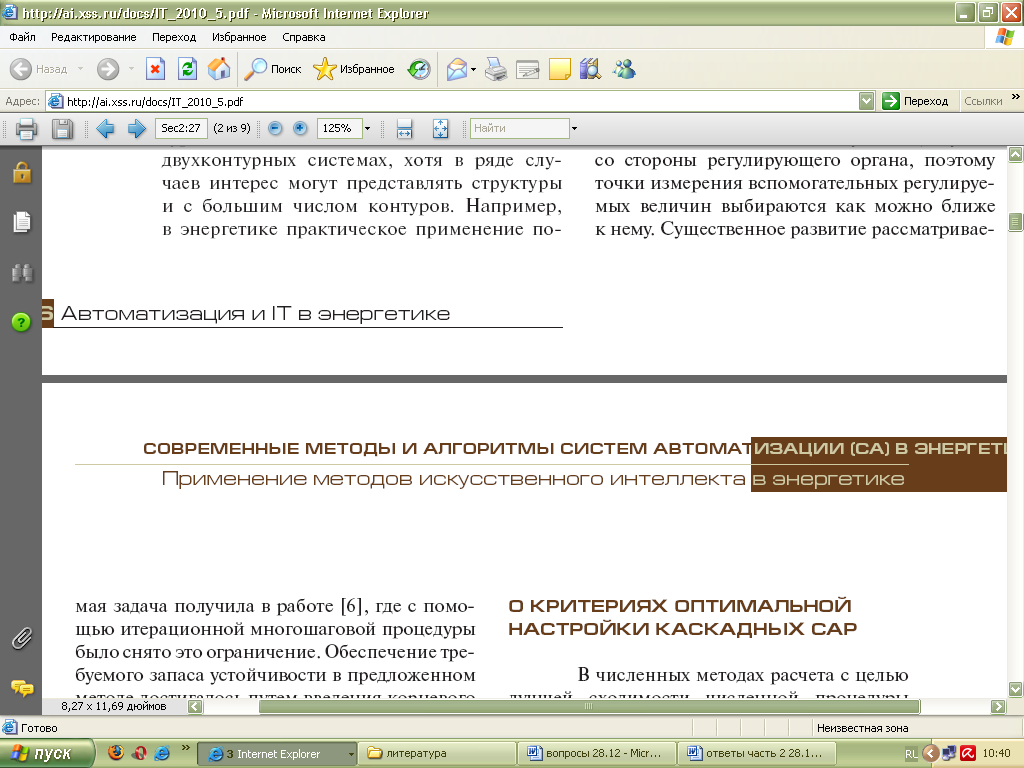The width and height of the screenshot is (1024, 768).
Task: Open the security lock panel in sidebar
Action: (x=22, y=172)
